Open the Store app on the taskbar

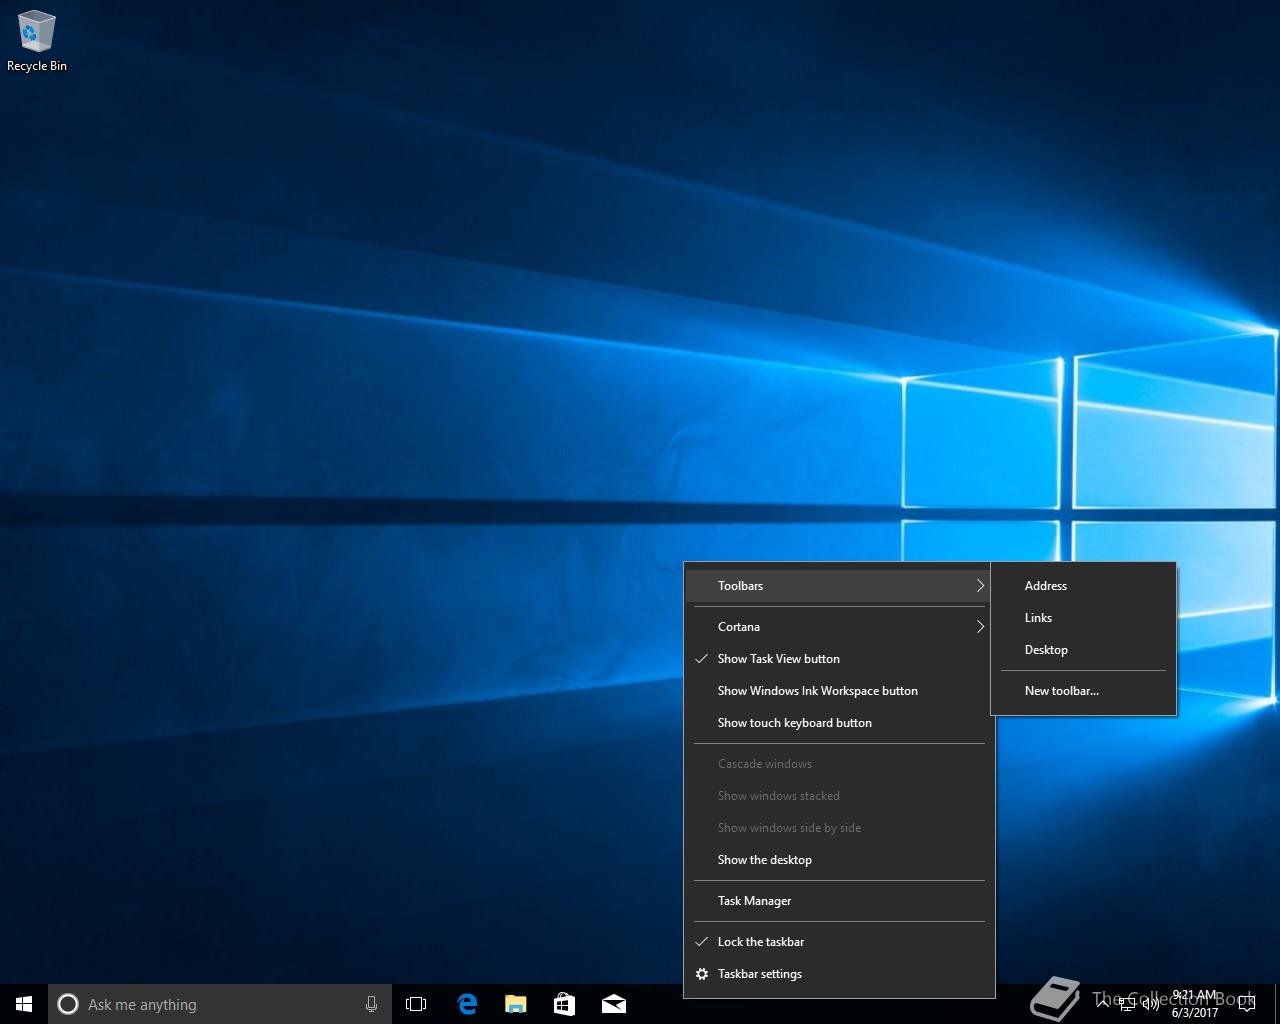pyautogui.click(x=564, y=1004)
